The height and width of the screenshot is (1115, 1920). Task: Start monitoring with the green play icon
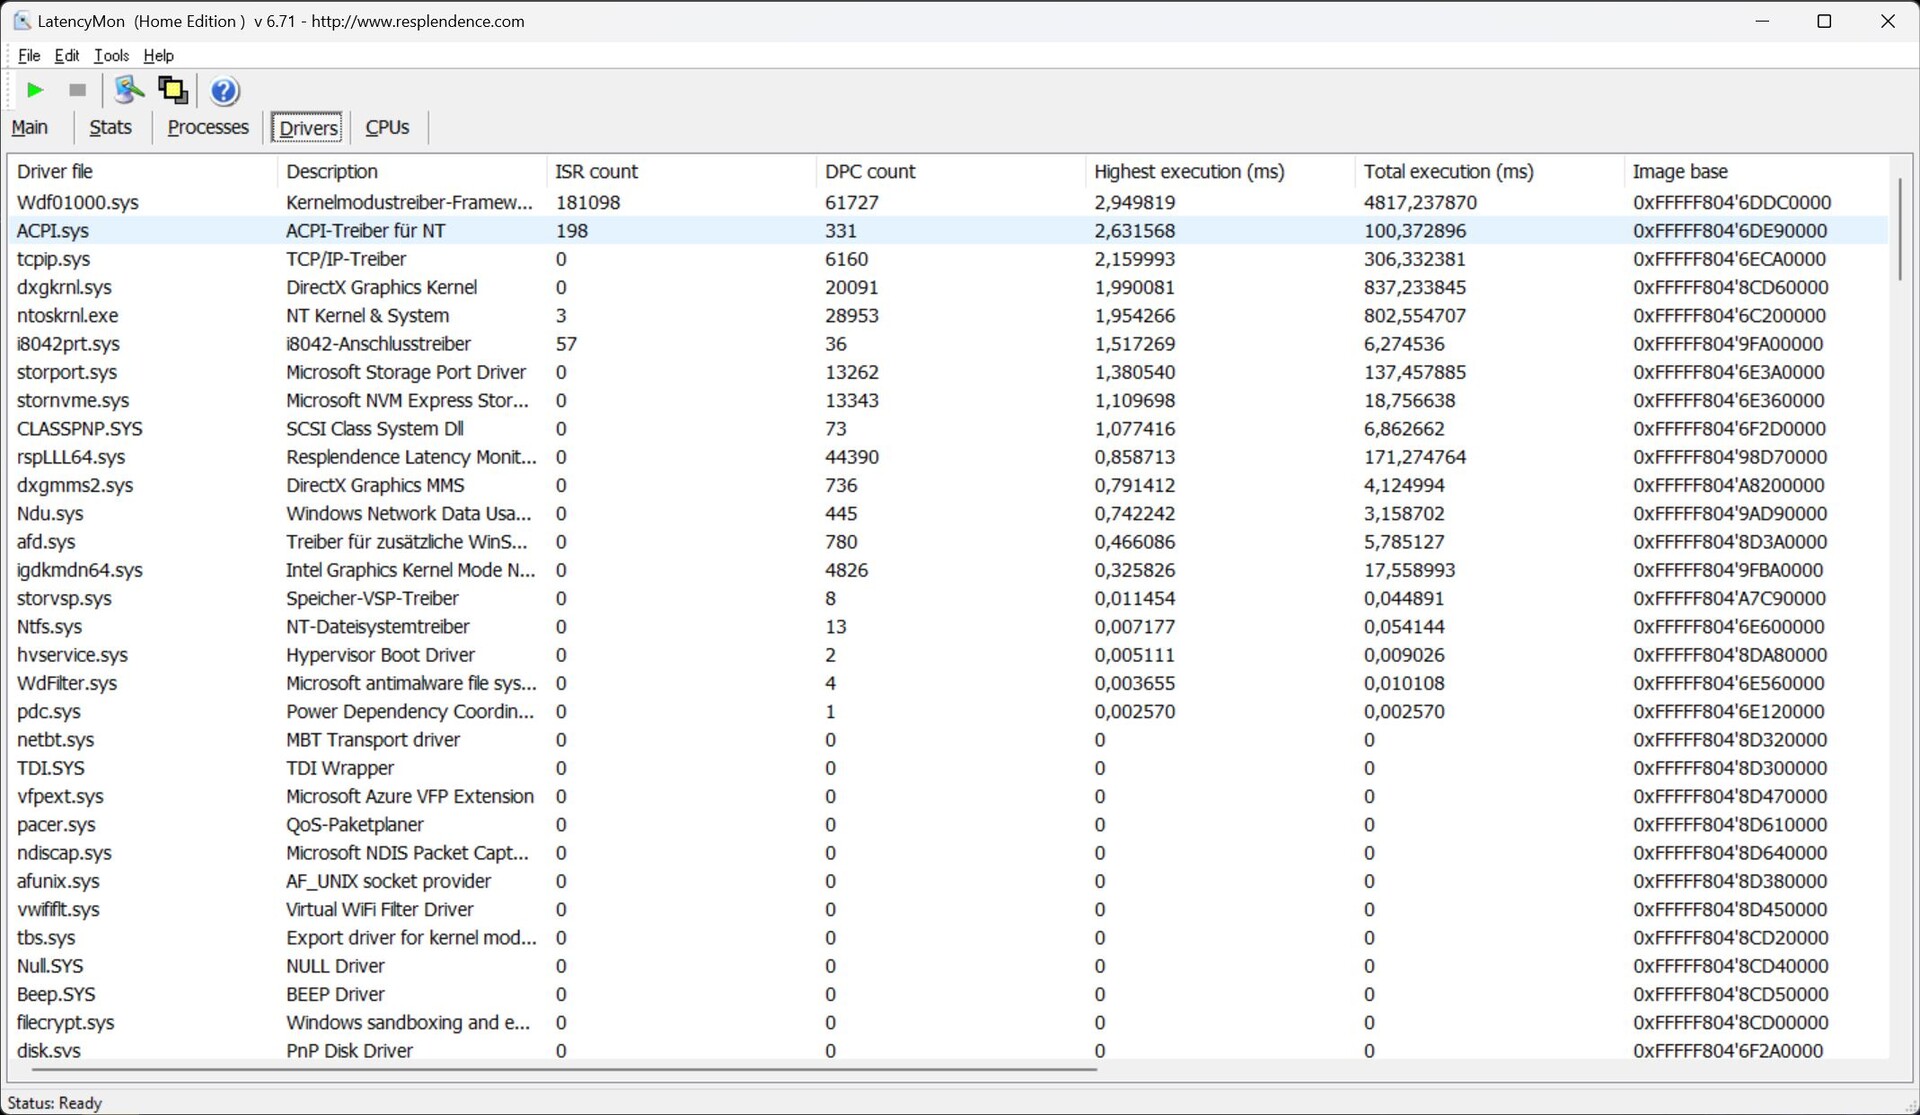click(x=35, y=90)
